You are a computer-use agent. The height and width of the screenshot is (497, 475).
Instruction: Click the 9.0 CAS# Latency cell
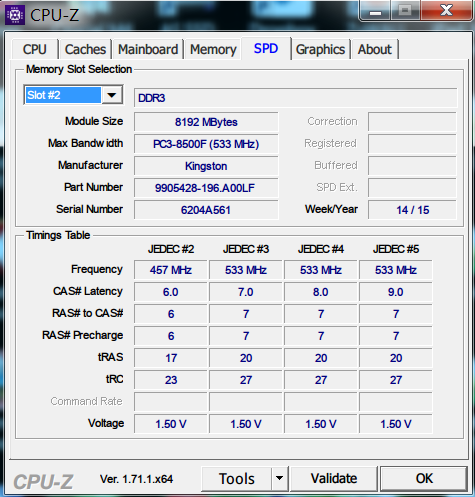[396, 292]
